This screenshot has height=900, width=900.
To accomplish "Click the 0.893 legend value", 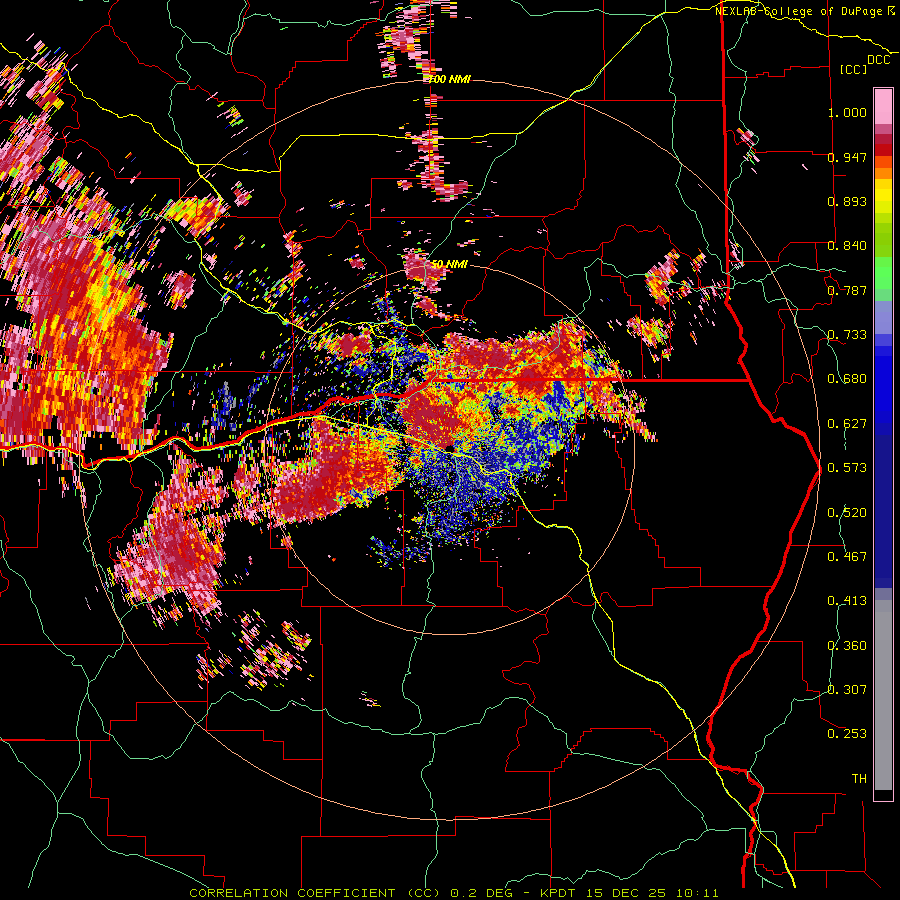I will (x=847, y=201).
